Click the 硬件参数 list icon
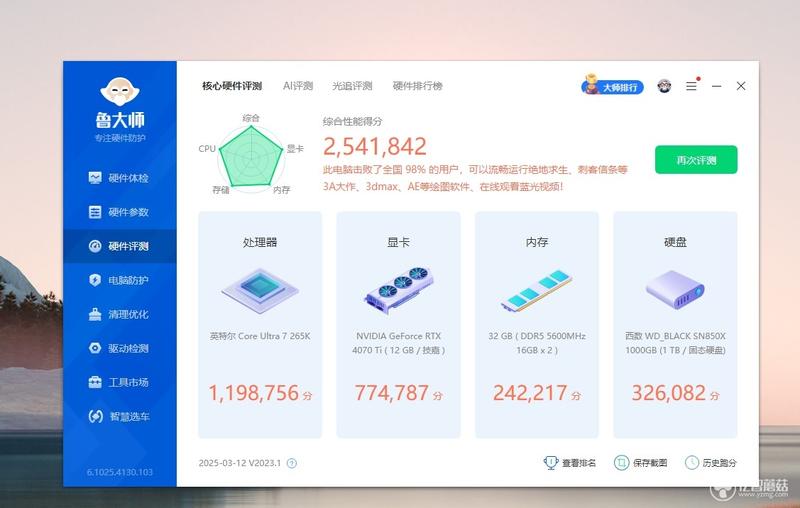The width and height of the screenshot is (800, 508). 95,212
